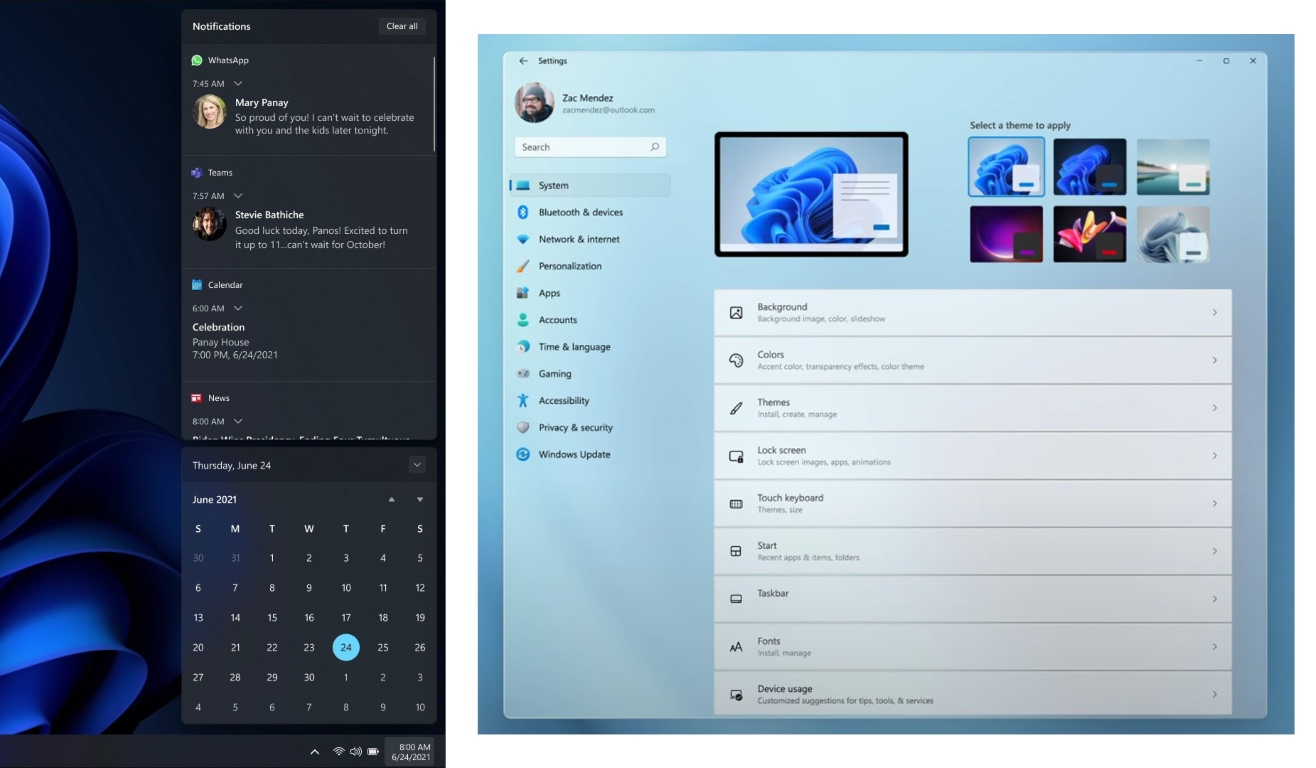
Task: Click the Colors palette icon
Action: (x=736, y=360)
